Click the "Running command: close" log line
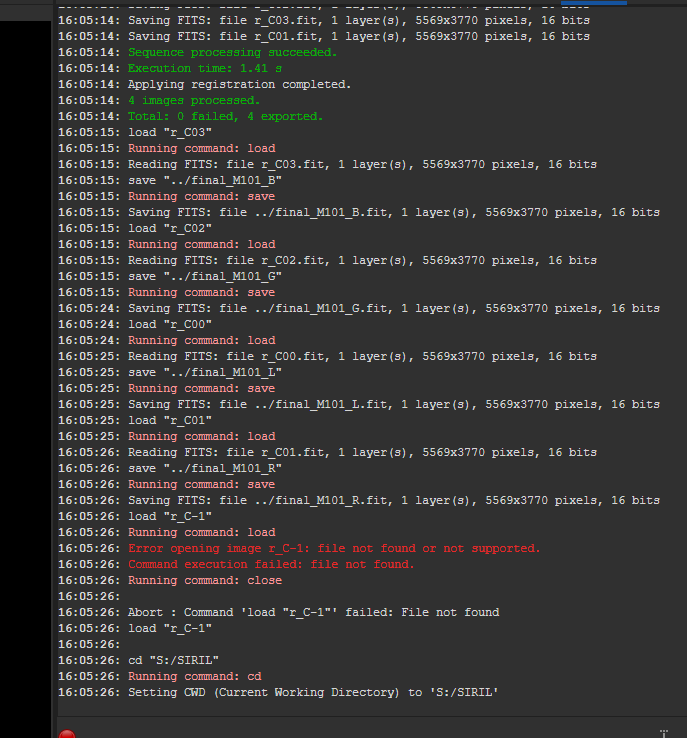 204,580
